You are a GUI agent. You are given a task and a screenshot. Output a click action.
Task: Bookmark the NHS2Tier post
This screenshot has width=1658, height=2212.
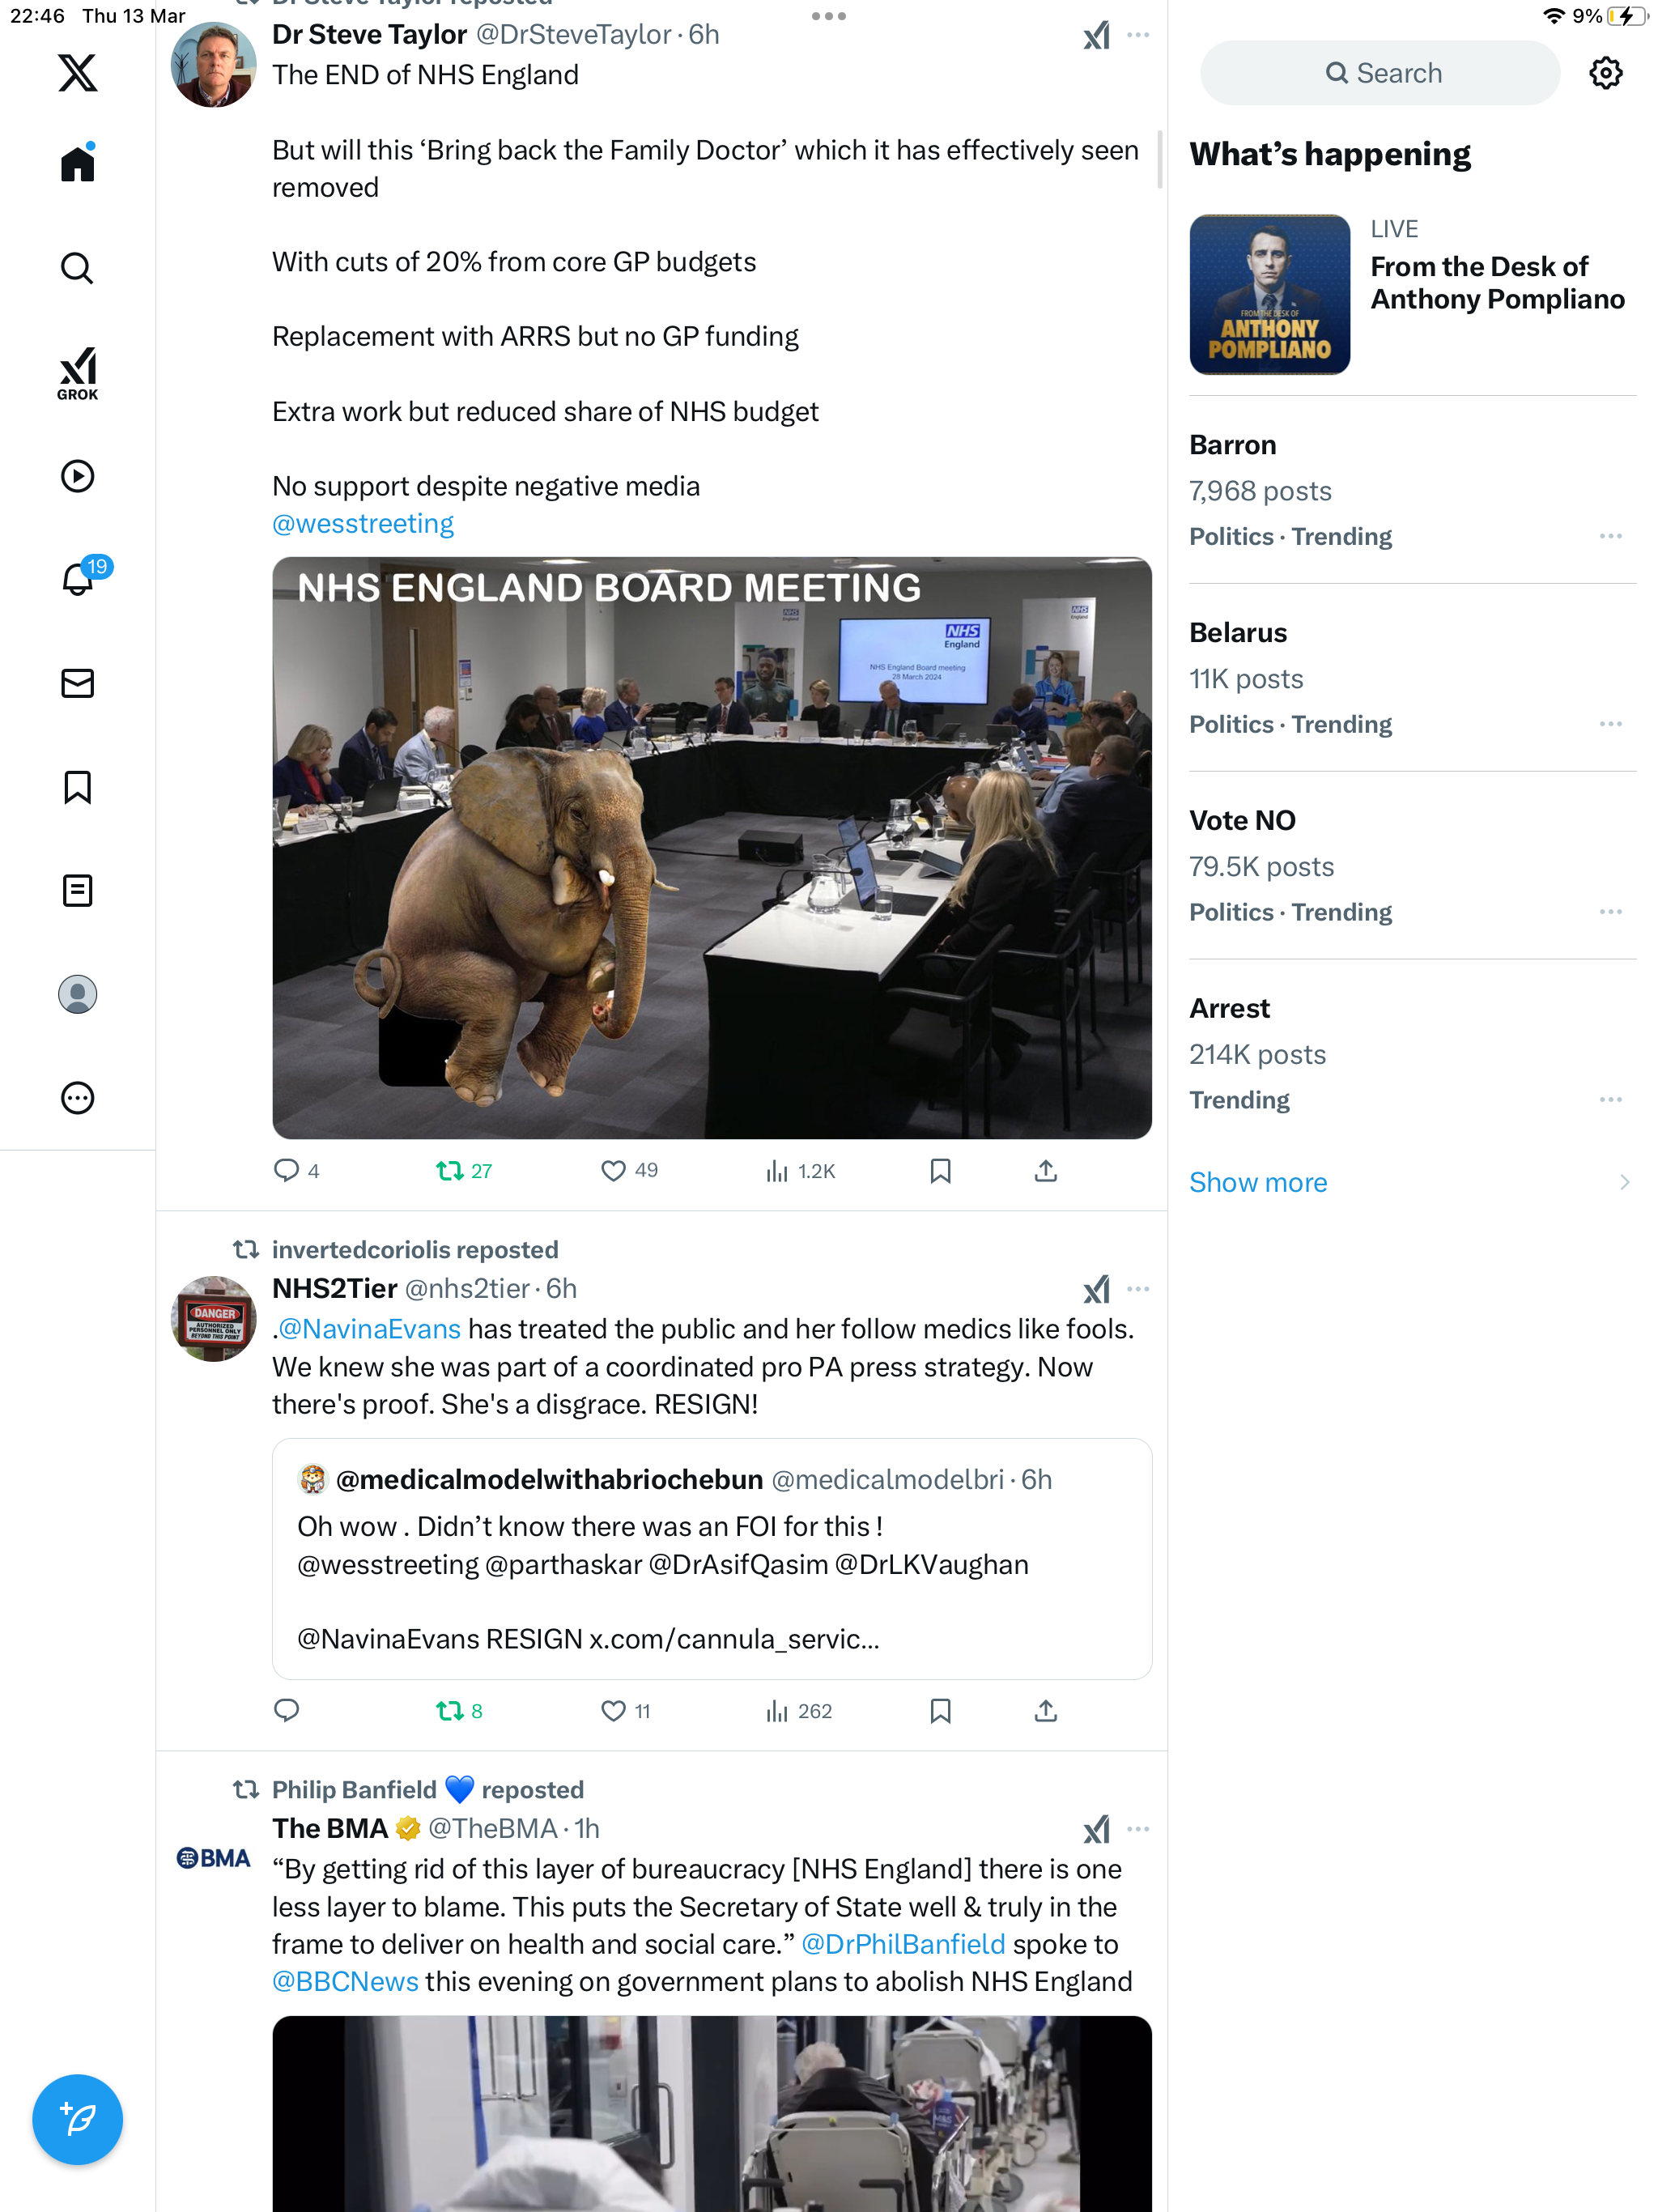tap(940, 1711)
